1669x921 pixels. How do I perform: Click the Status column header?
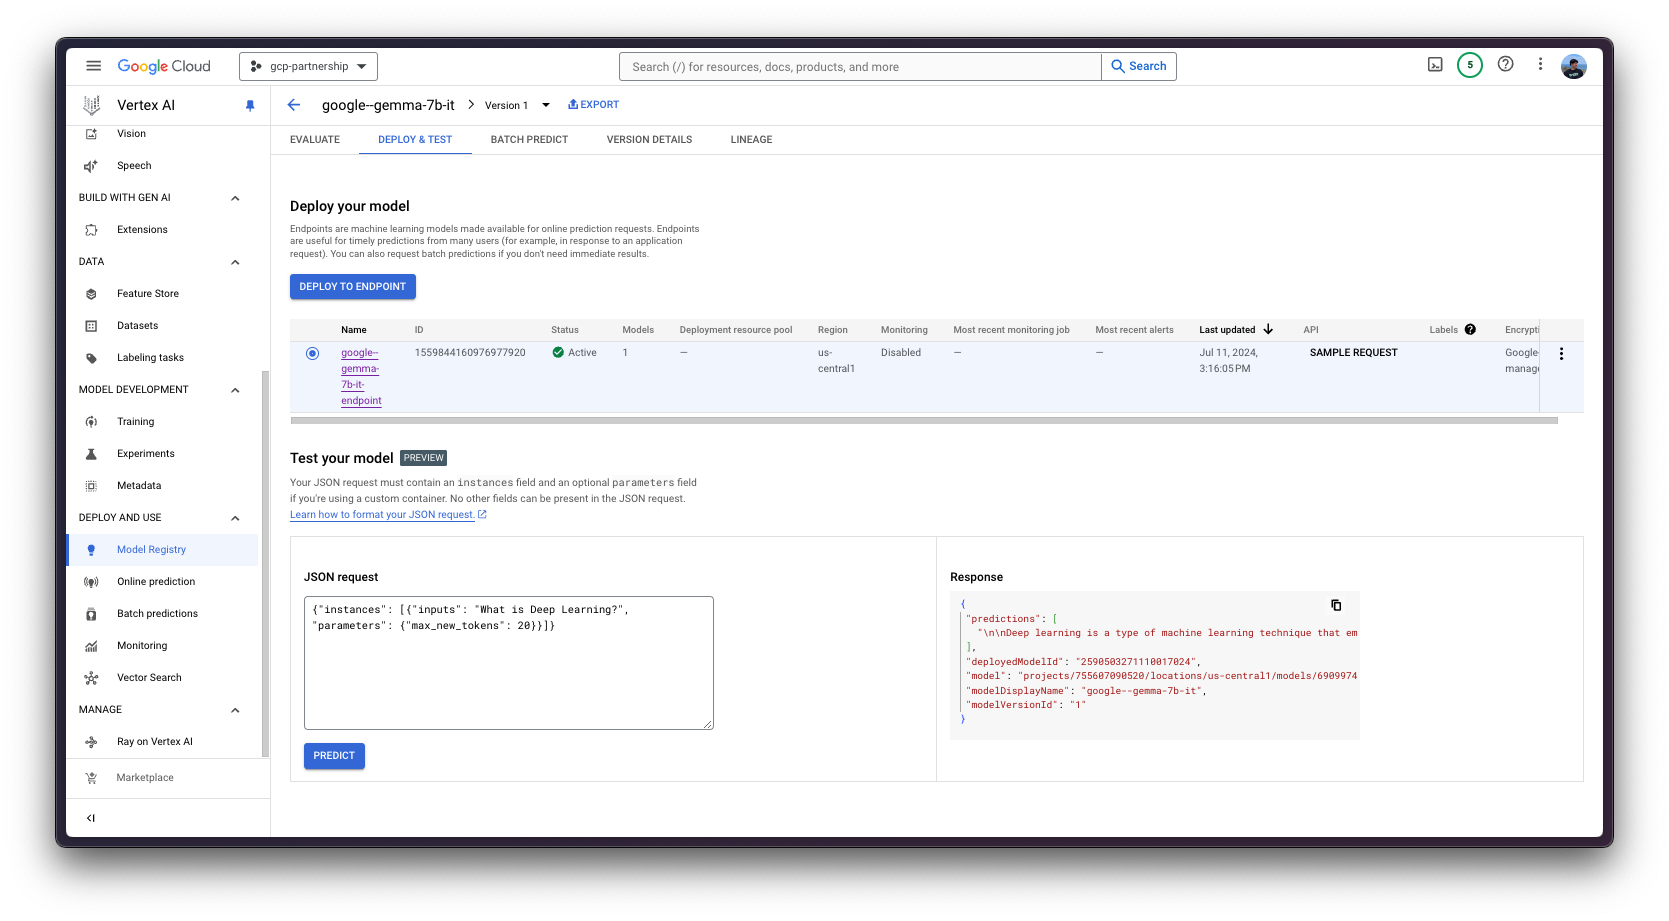point(565,330)
